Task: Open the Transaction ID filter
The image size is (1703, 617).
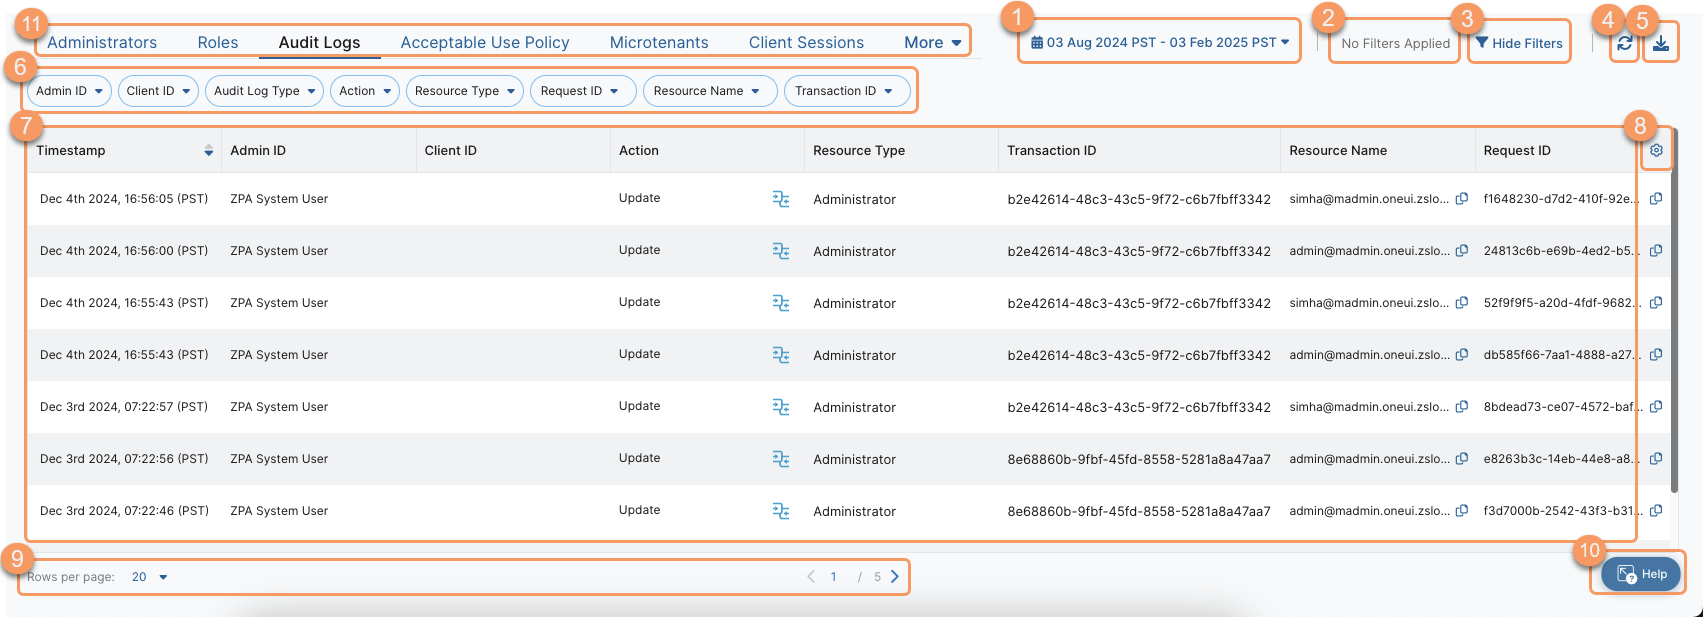Action: pyautogui.click(x=845, y=91)
